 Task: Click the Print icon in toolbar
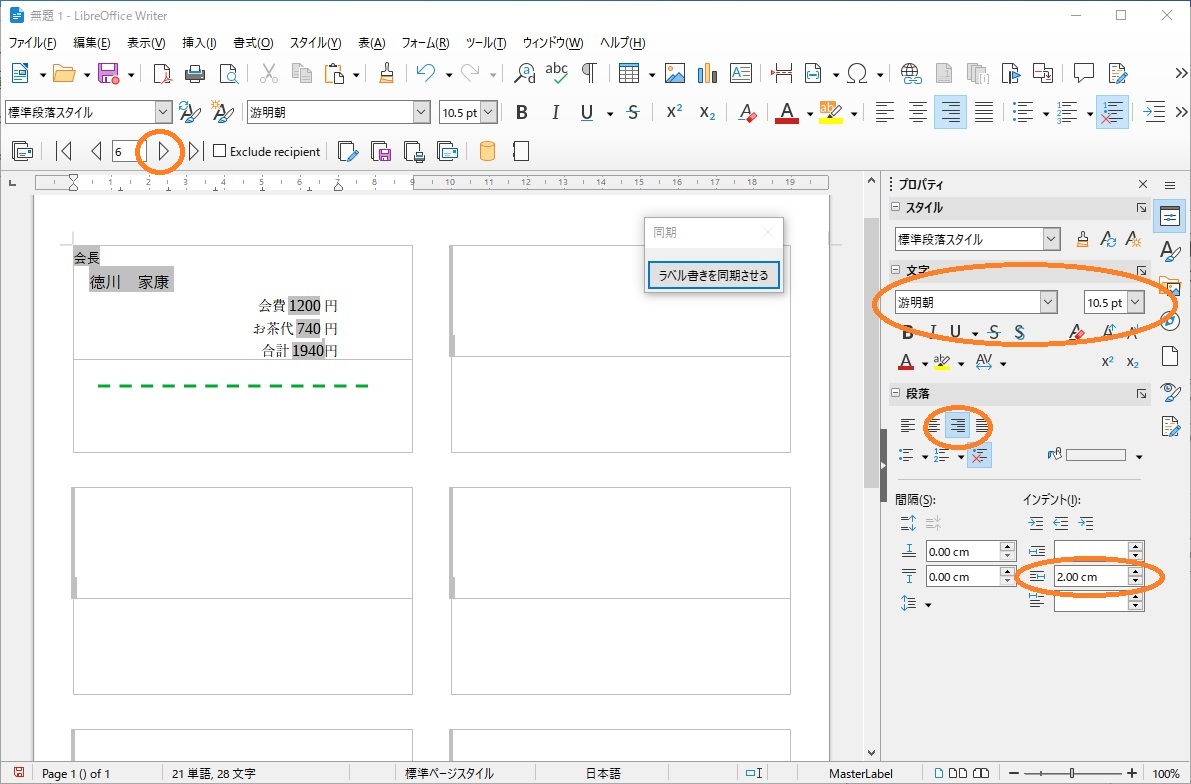(x=195, y=73)
